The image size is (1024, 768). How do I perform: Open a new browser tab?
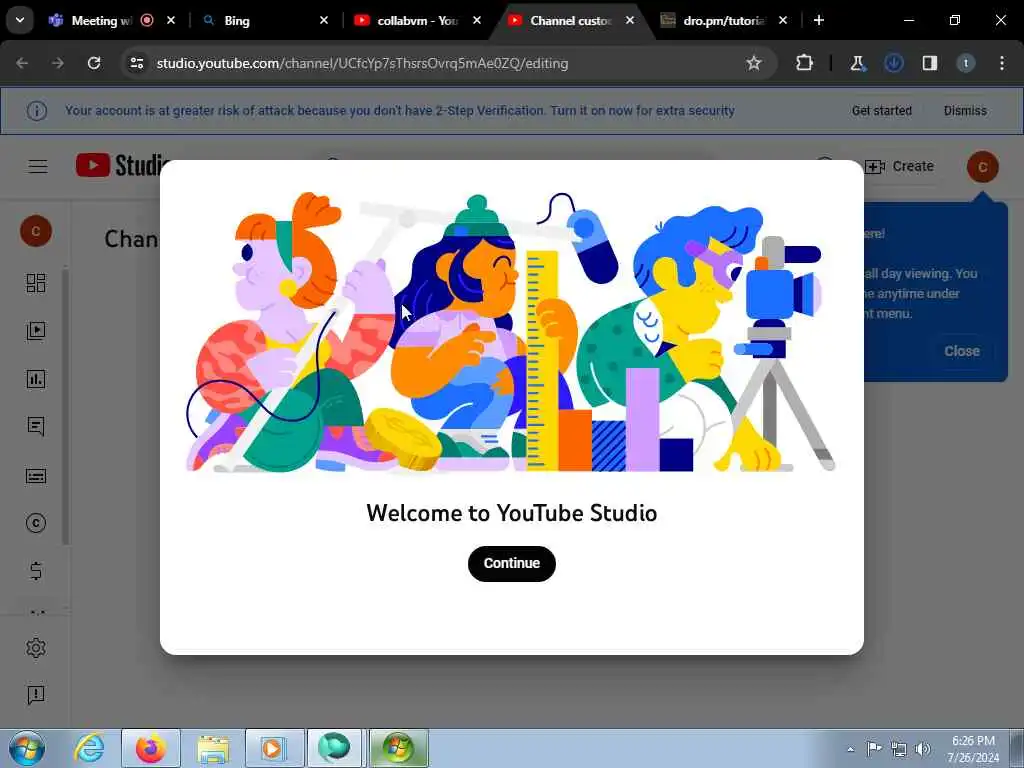(x=818, y=20)
